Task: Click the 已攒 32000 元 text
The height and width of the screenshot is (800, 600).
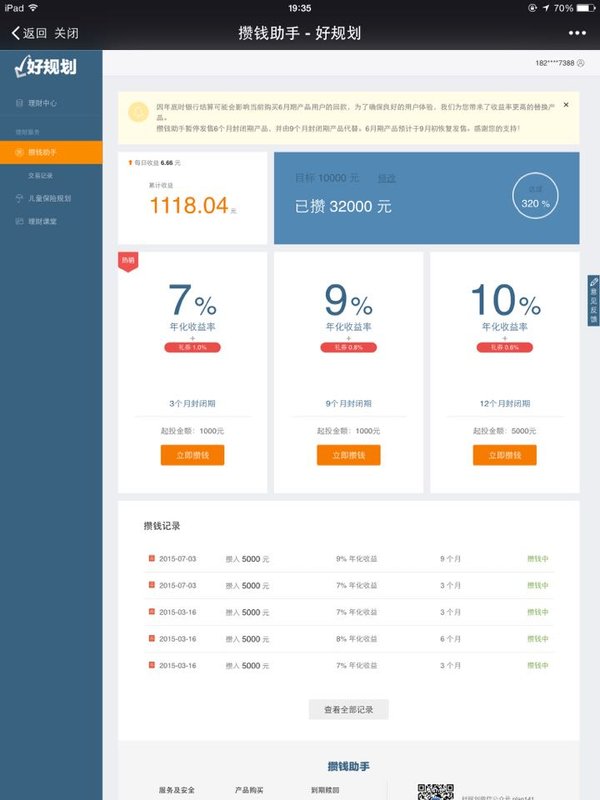Action: (x=343, y=206)
